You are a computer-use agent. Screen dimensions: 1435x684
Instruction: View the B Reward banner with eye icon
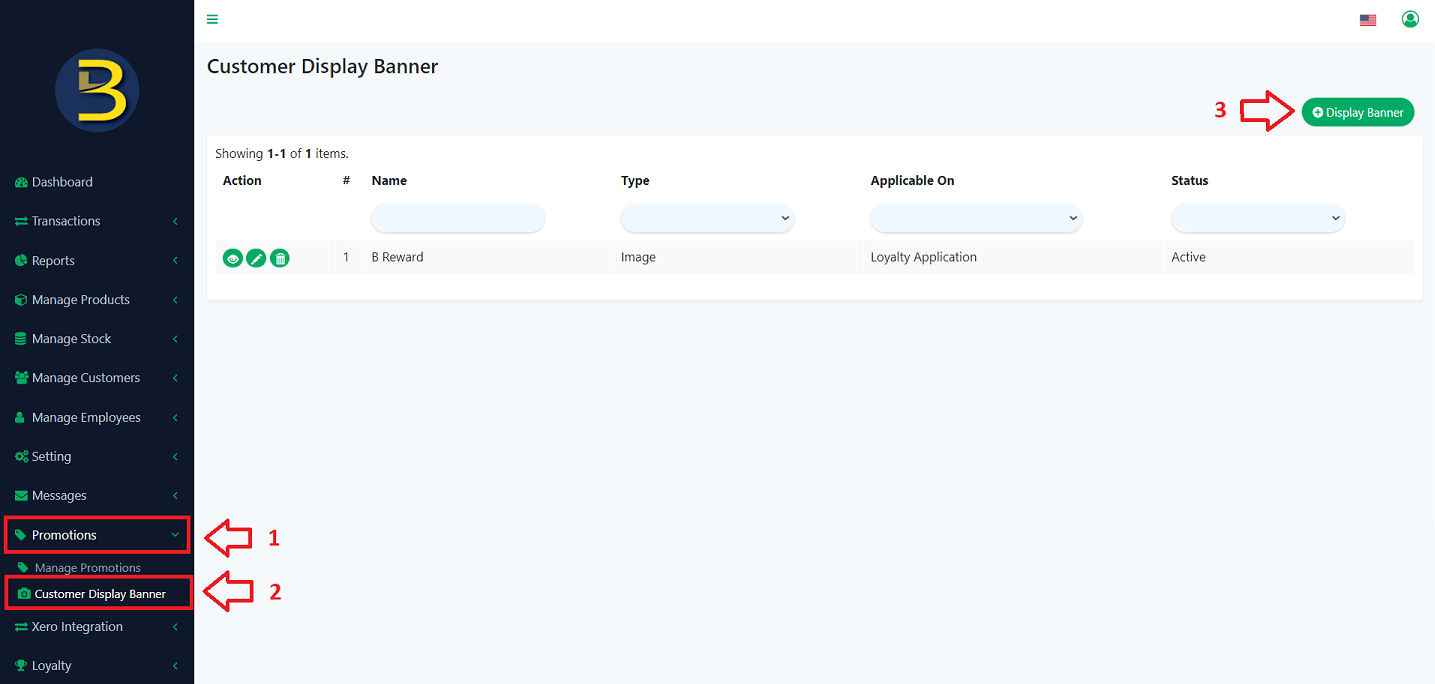tap(232, 257)
